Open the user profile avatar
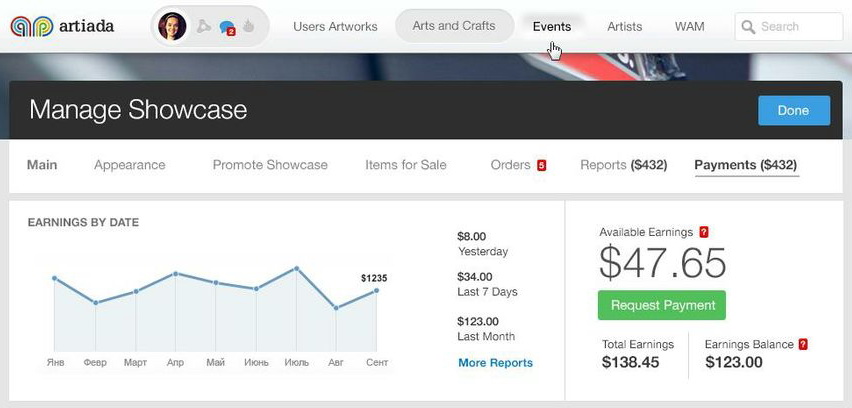Screen dimensions: 852x408 coord(172,26)
